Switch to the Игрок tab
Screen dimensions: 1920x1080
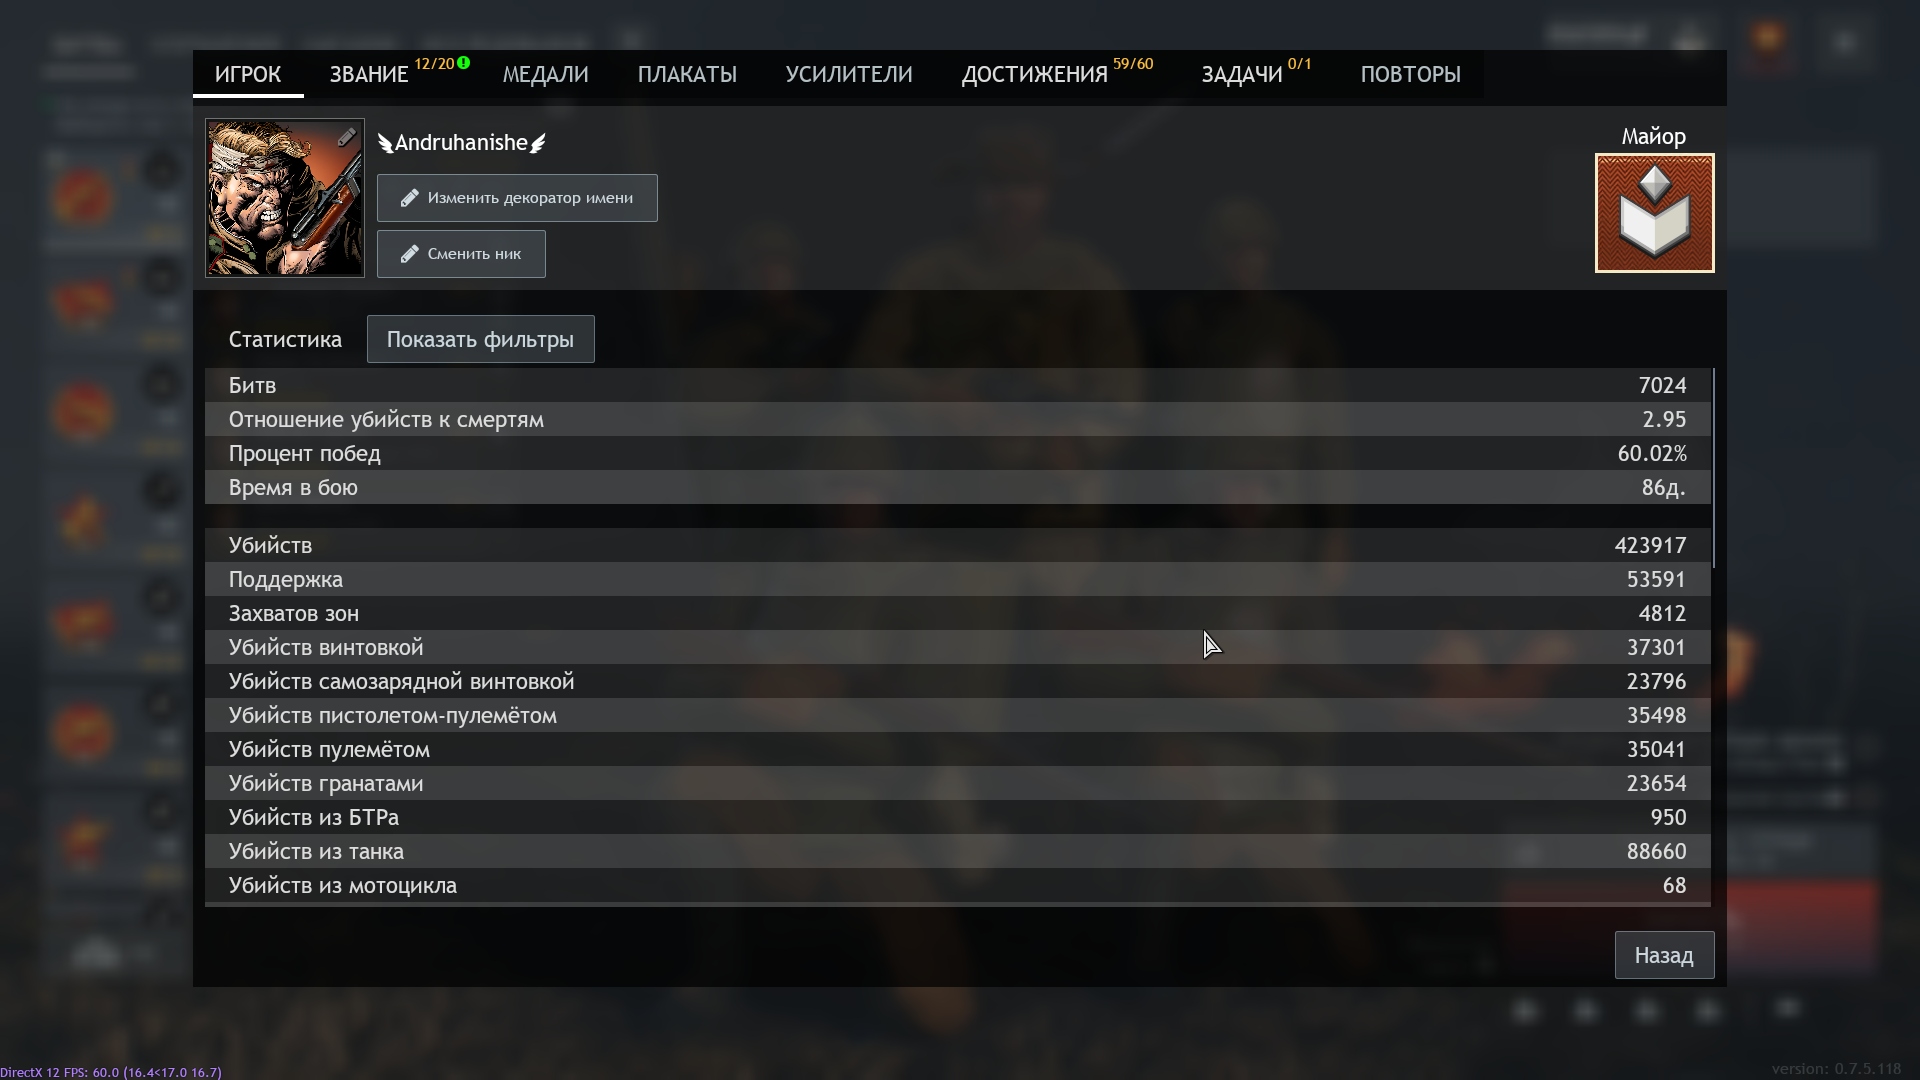(x=248, y=75)
